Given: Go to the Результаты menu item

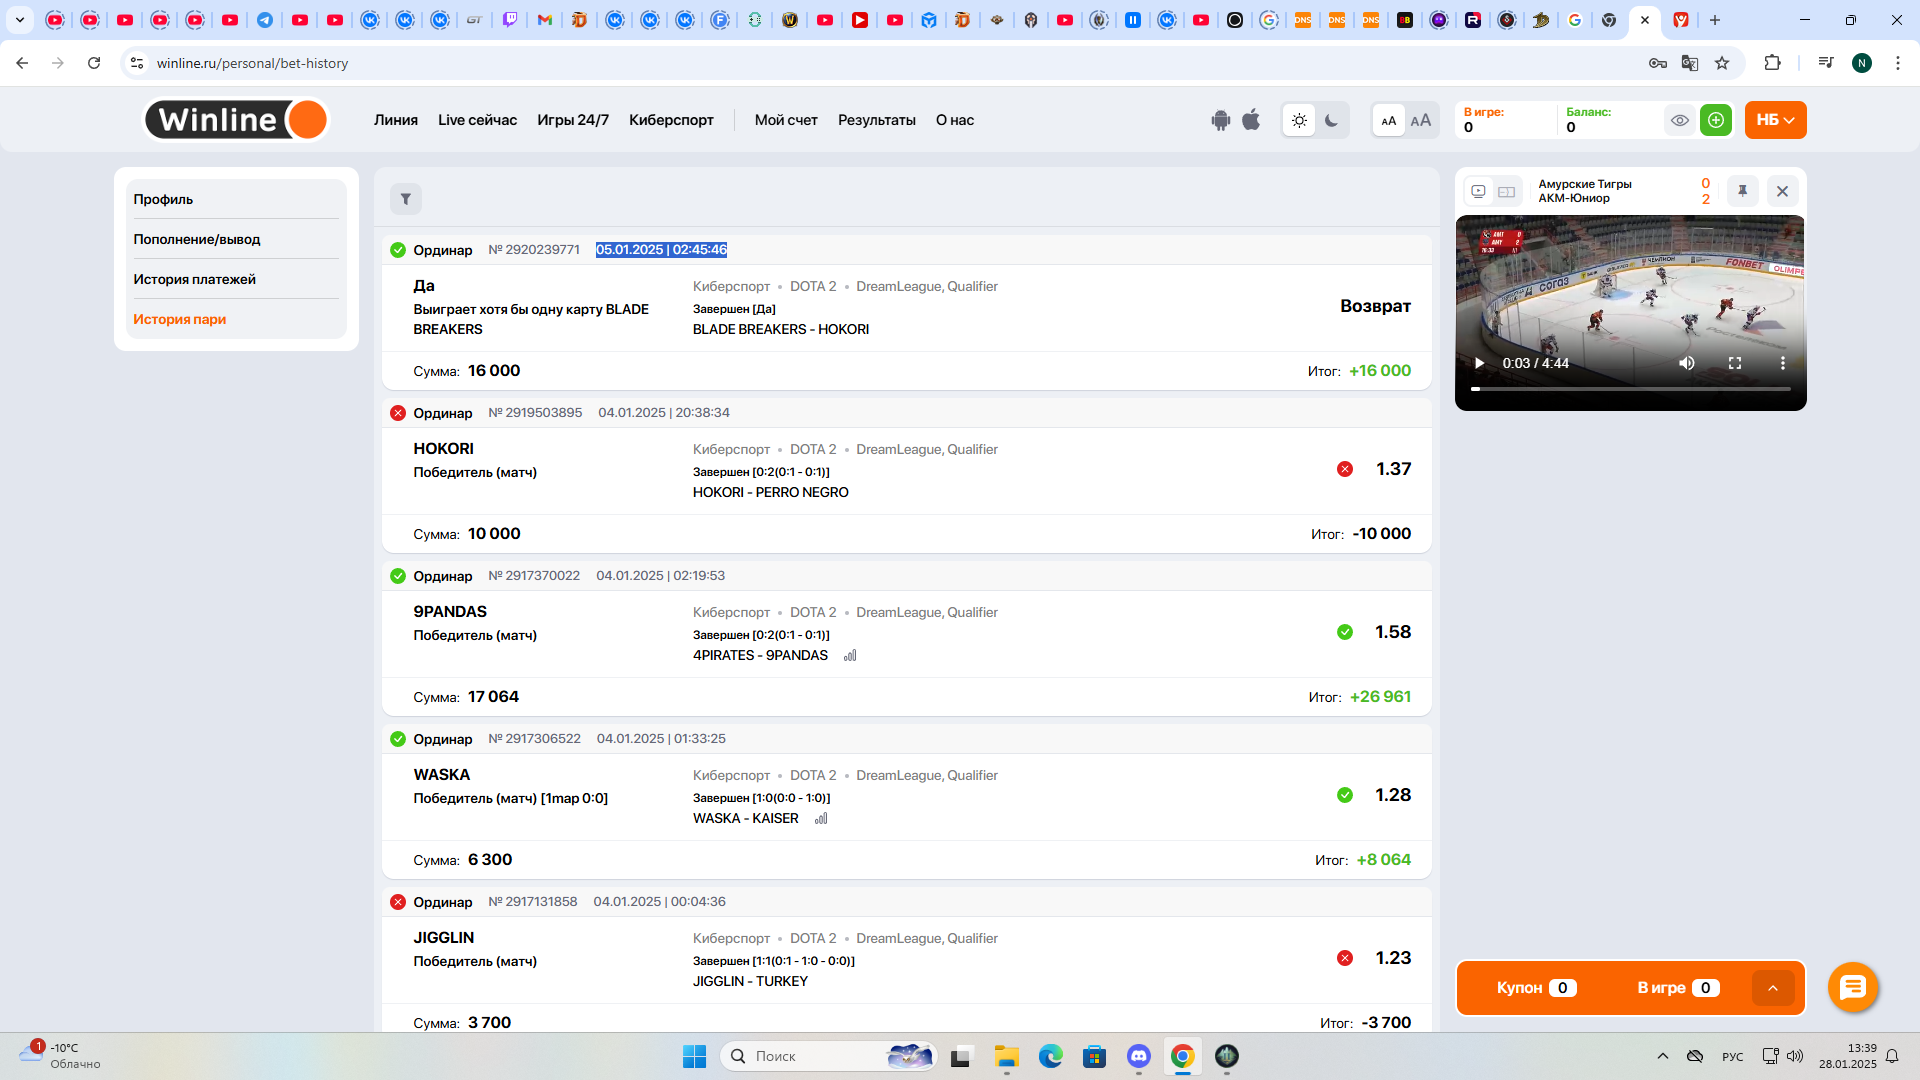Looking at the screenshot, I should (x=876, y=120).
